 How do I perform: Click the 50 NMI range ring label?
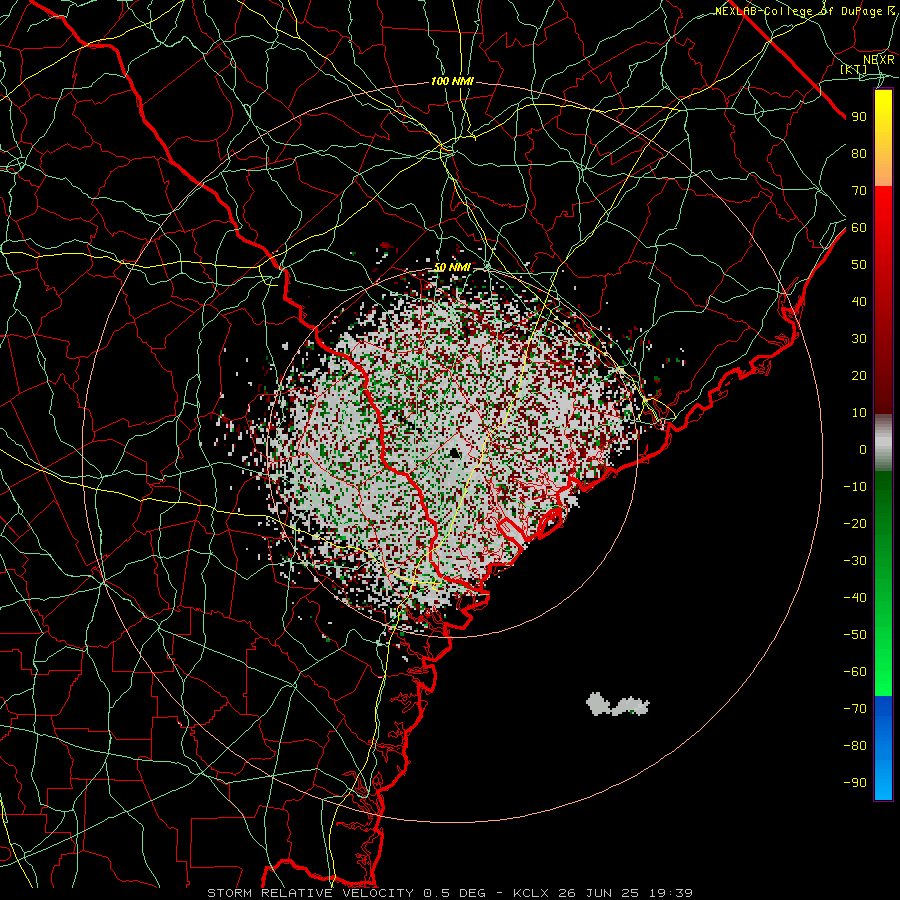click(x=452, y=267)
